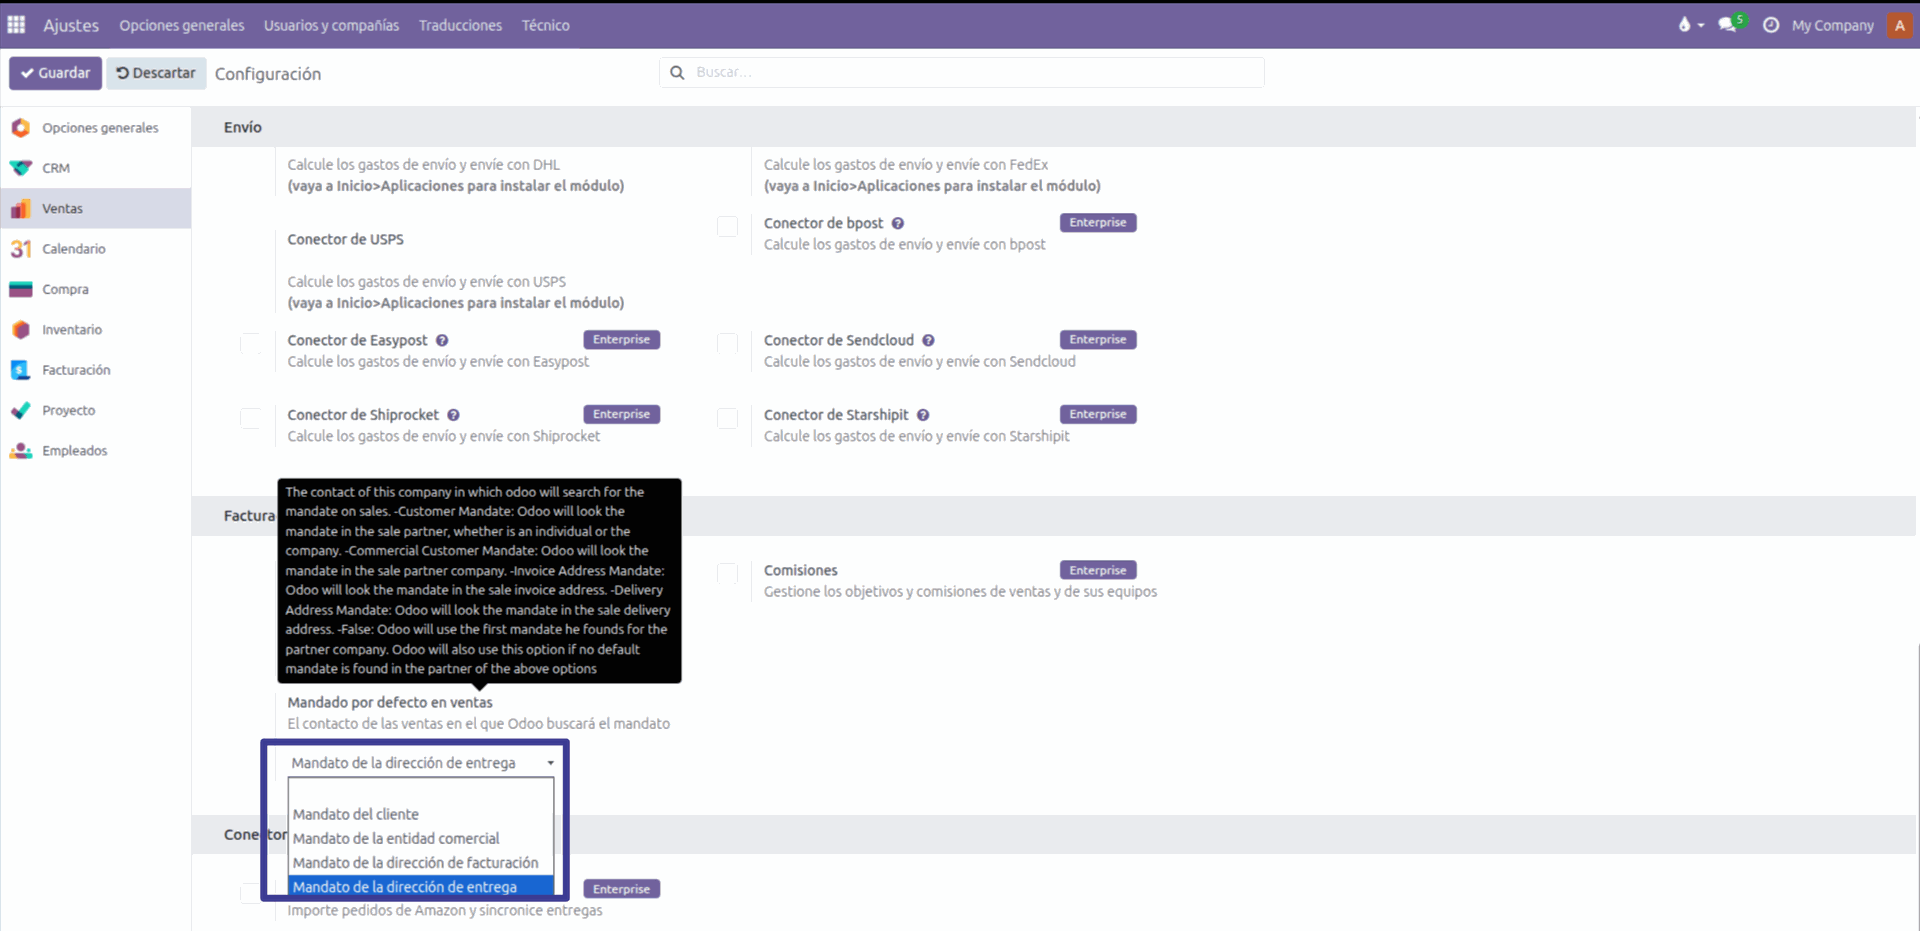Open the apps grid menu icon
1920x931 pixels.
[16, 25]
